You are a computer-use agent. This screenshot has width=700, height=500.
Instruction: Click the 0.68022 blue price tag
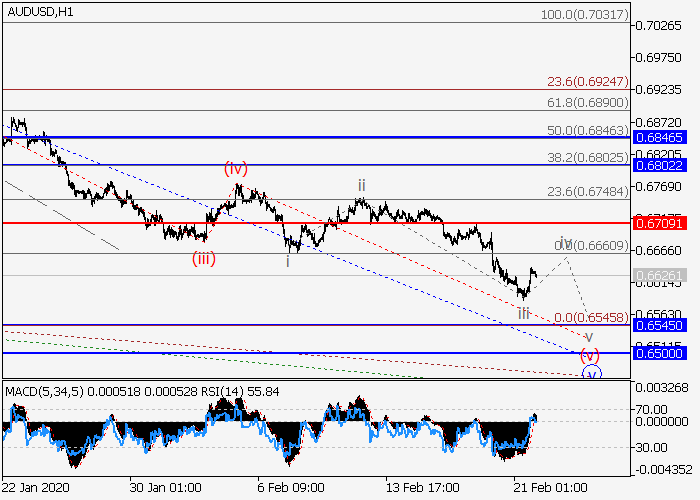coord(661,165)
